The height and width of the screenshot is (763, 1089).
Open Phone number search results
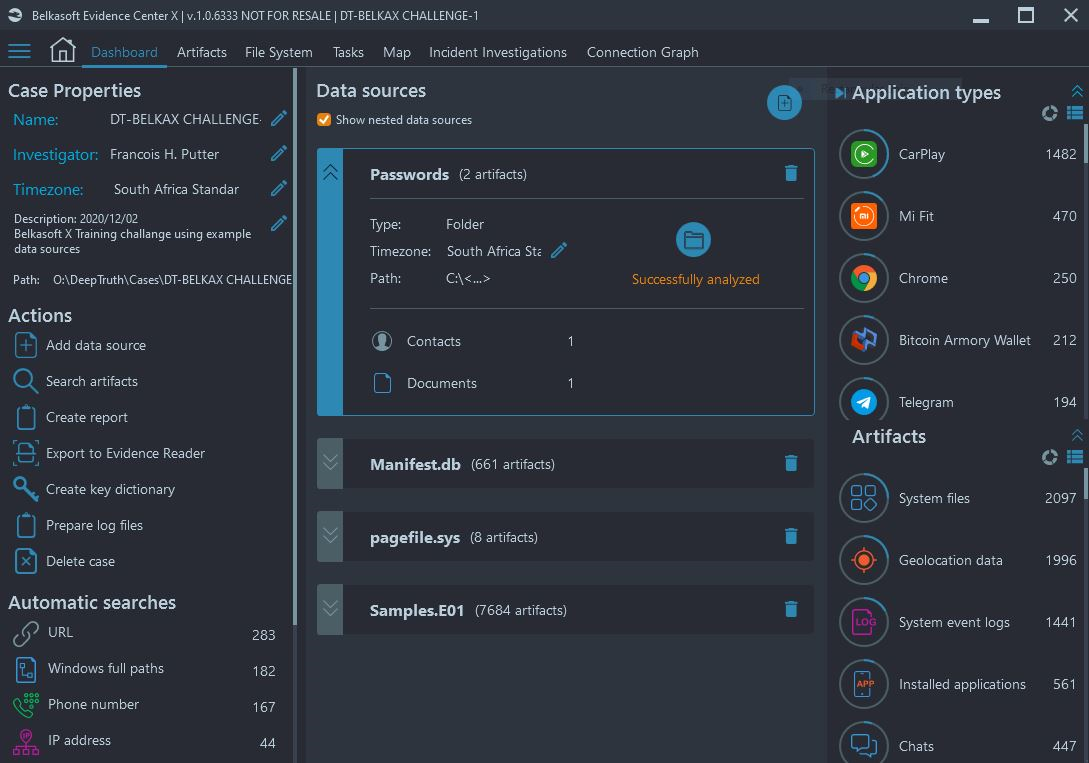[x=144, y=705]
